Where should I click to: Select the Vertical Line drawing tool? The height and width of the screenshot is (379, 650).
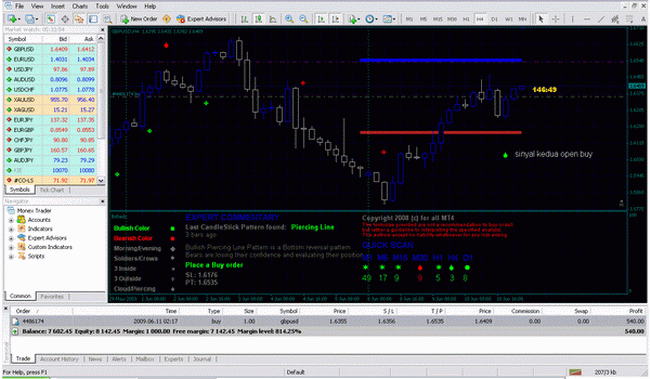pos(572,19)
